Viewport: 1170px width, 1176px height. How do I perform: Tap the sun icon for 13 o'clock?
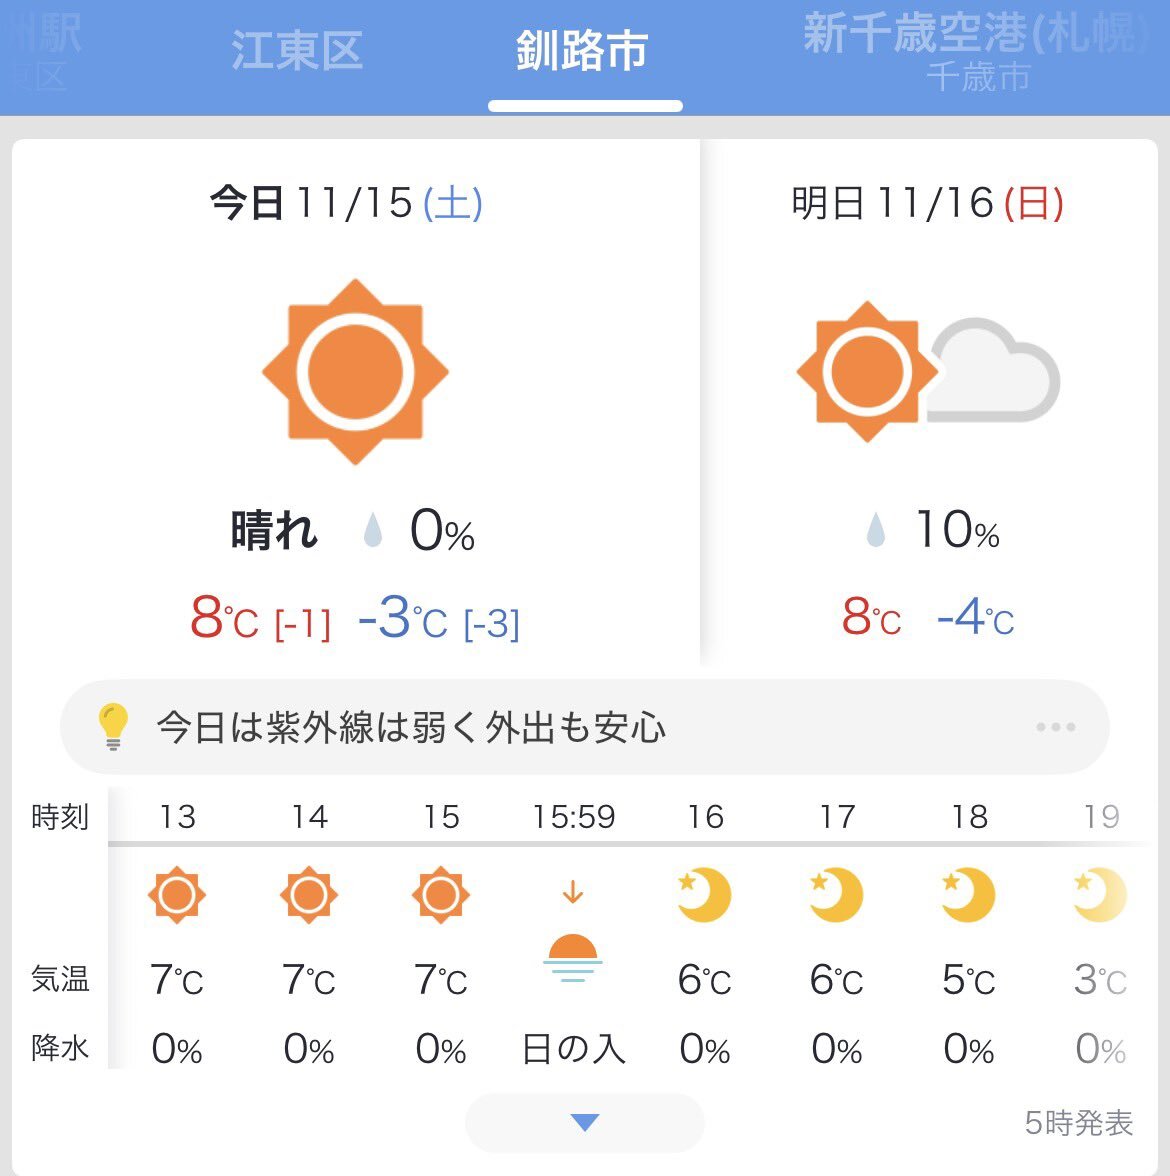177,894
